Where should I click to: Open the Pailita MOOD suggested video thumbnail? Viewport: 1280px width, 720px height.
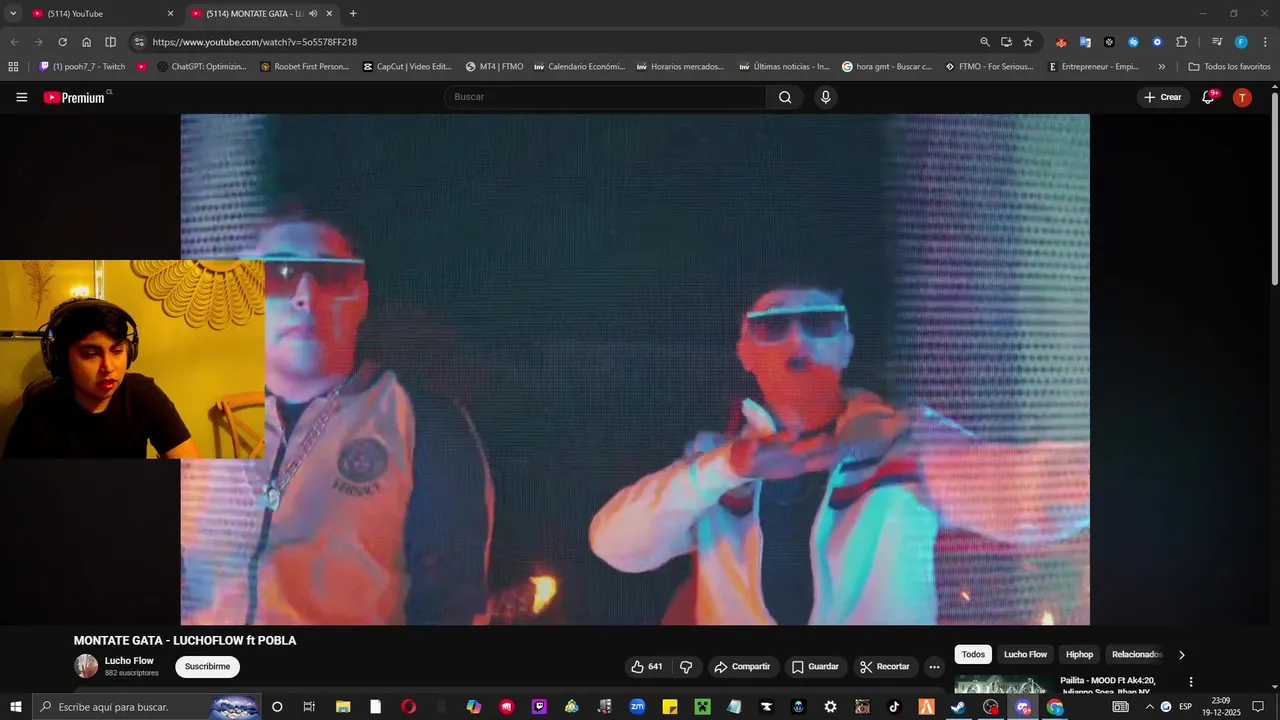pos(1001,685)
